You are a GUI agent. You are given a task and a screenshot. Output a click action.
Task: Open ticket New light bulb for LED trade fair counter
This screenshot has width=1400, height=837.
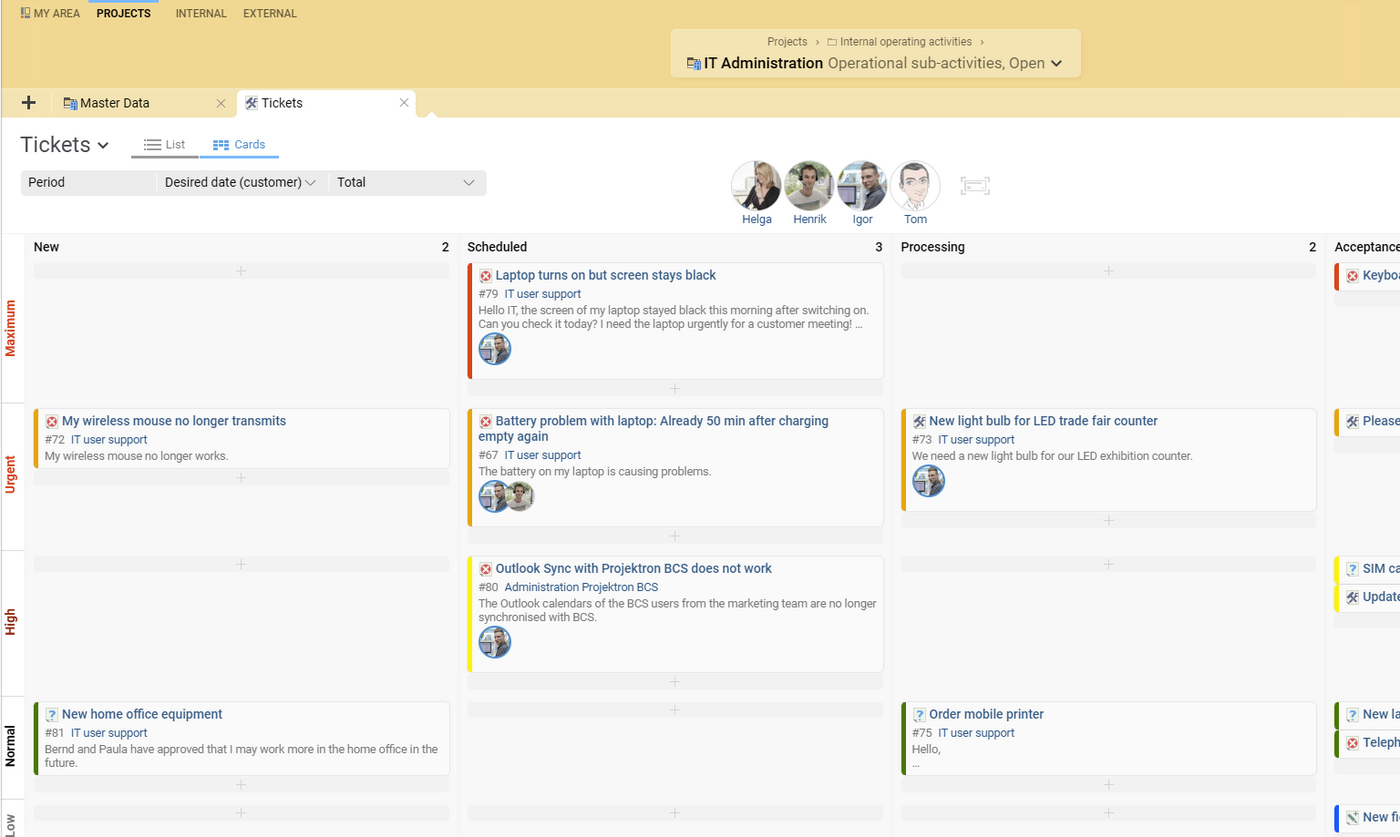(1043, 422)
